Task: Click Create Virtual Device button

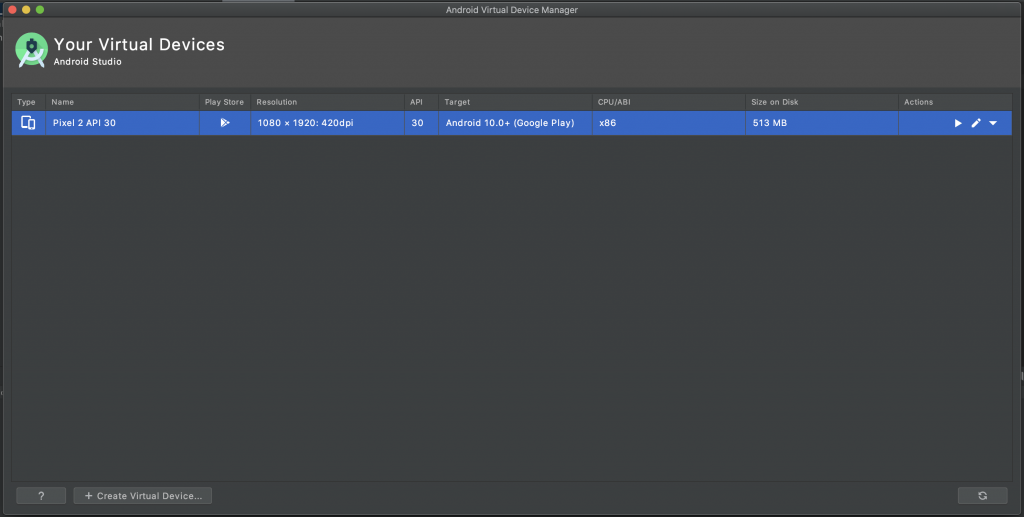Action: click(x=142, y=495)
